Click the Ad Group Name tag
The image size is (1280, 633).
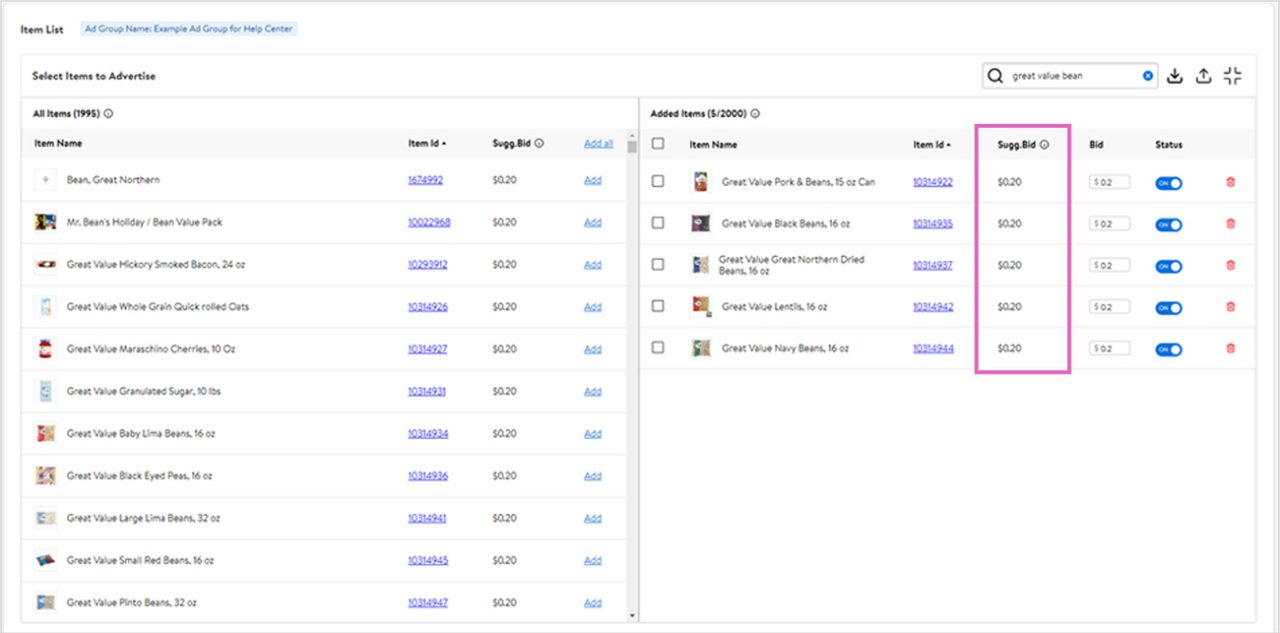189,29
